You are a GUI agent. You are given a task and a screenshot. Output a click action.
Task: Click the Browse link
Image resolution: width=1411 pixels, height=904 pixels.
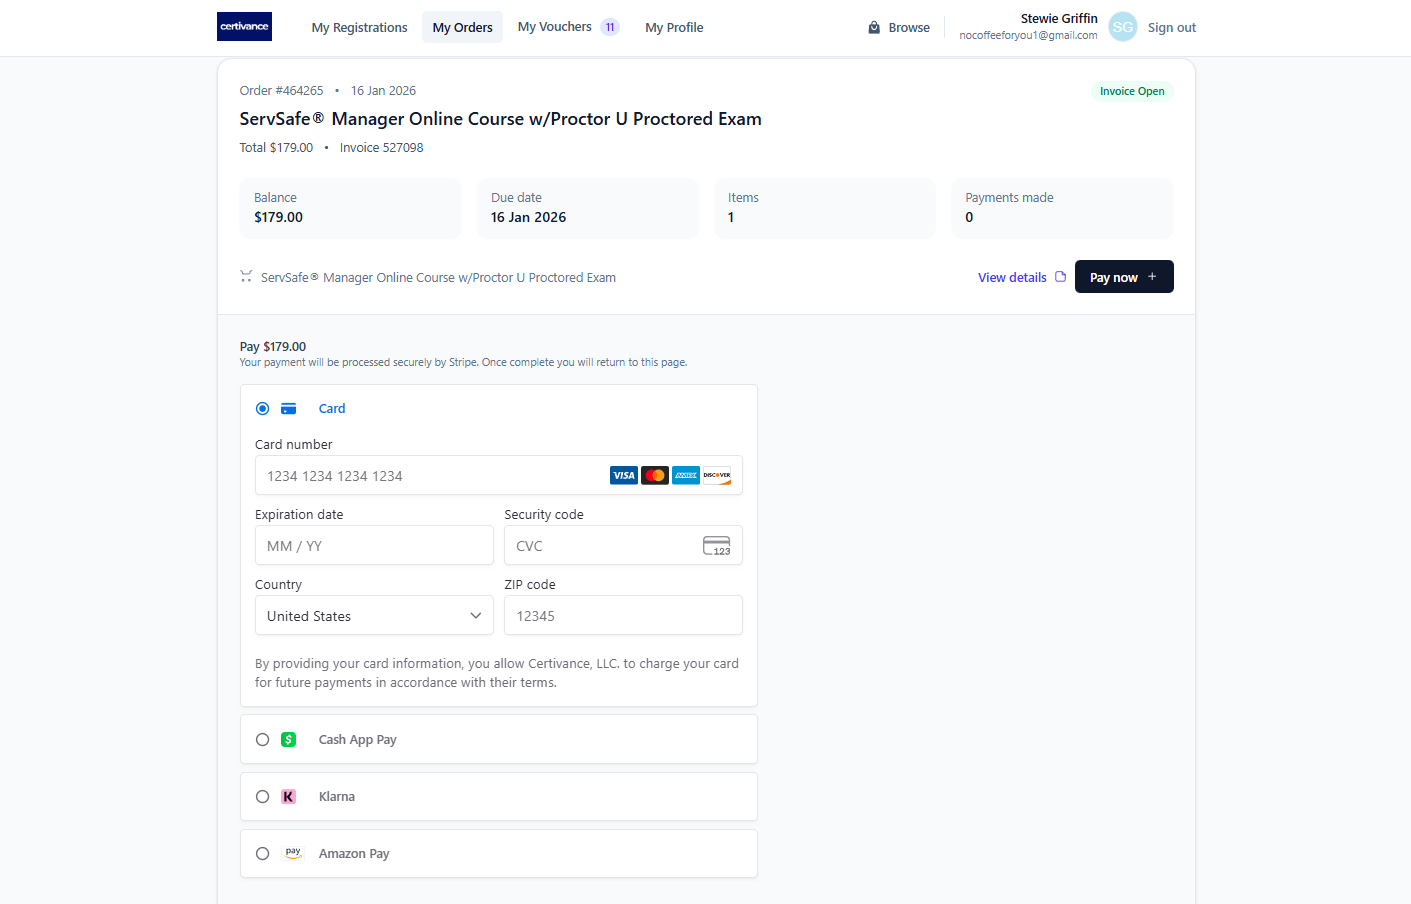(909, 27)
